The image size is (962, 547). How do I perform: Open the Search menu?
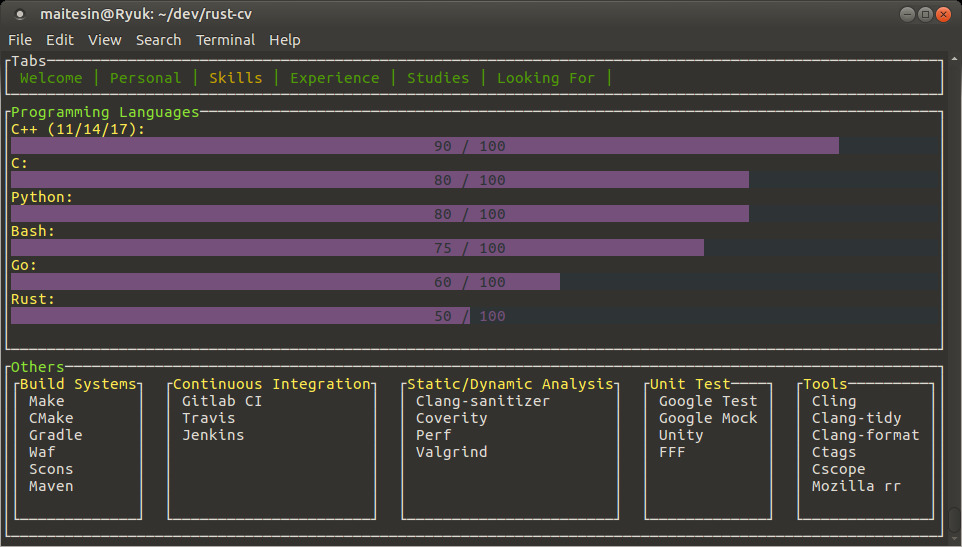(159, 40)
